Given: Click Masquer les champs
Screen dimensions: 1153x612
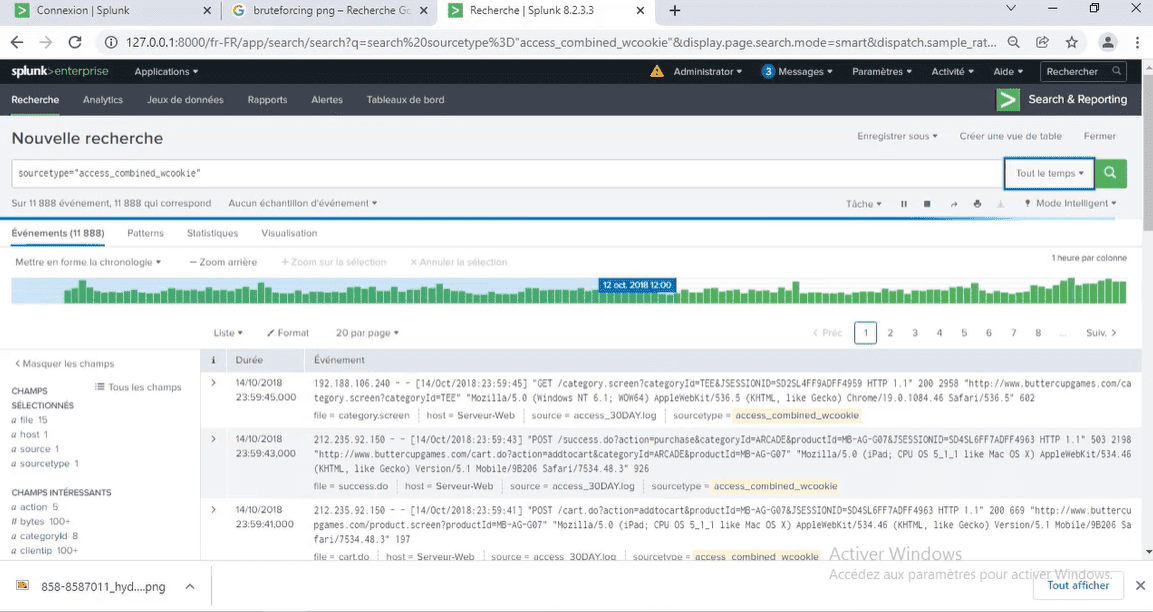Looking at the screenshot, I should pos(65,363).
